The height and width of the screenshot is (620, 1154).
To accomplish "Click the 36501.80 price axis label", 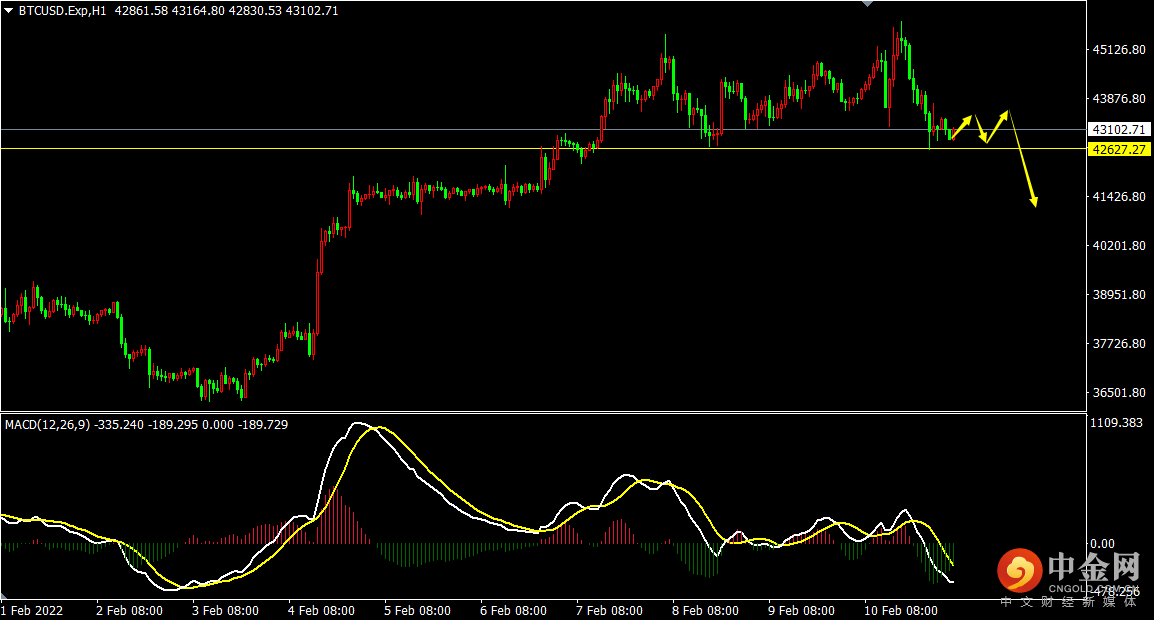I will (x=1119, y=393).
